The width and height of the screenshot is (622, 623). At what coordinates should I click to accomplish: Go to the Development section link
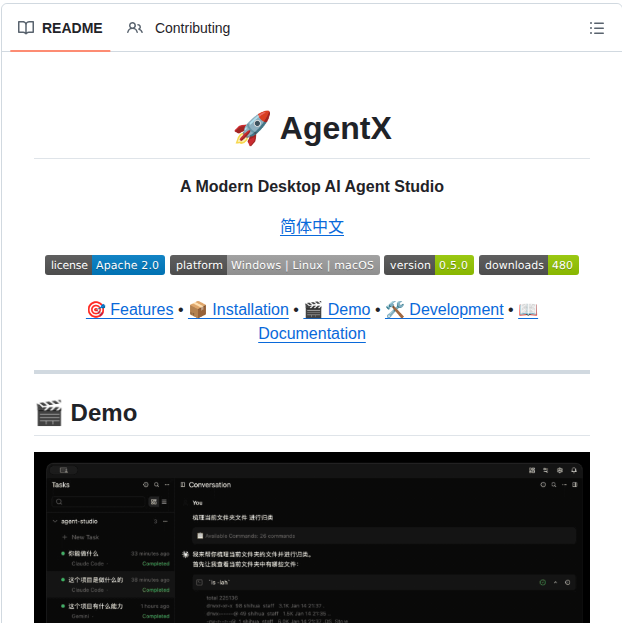444,310
